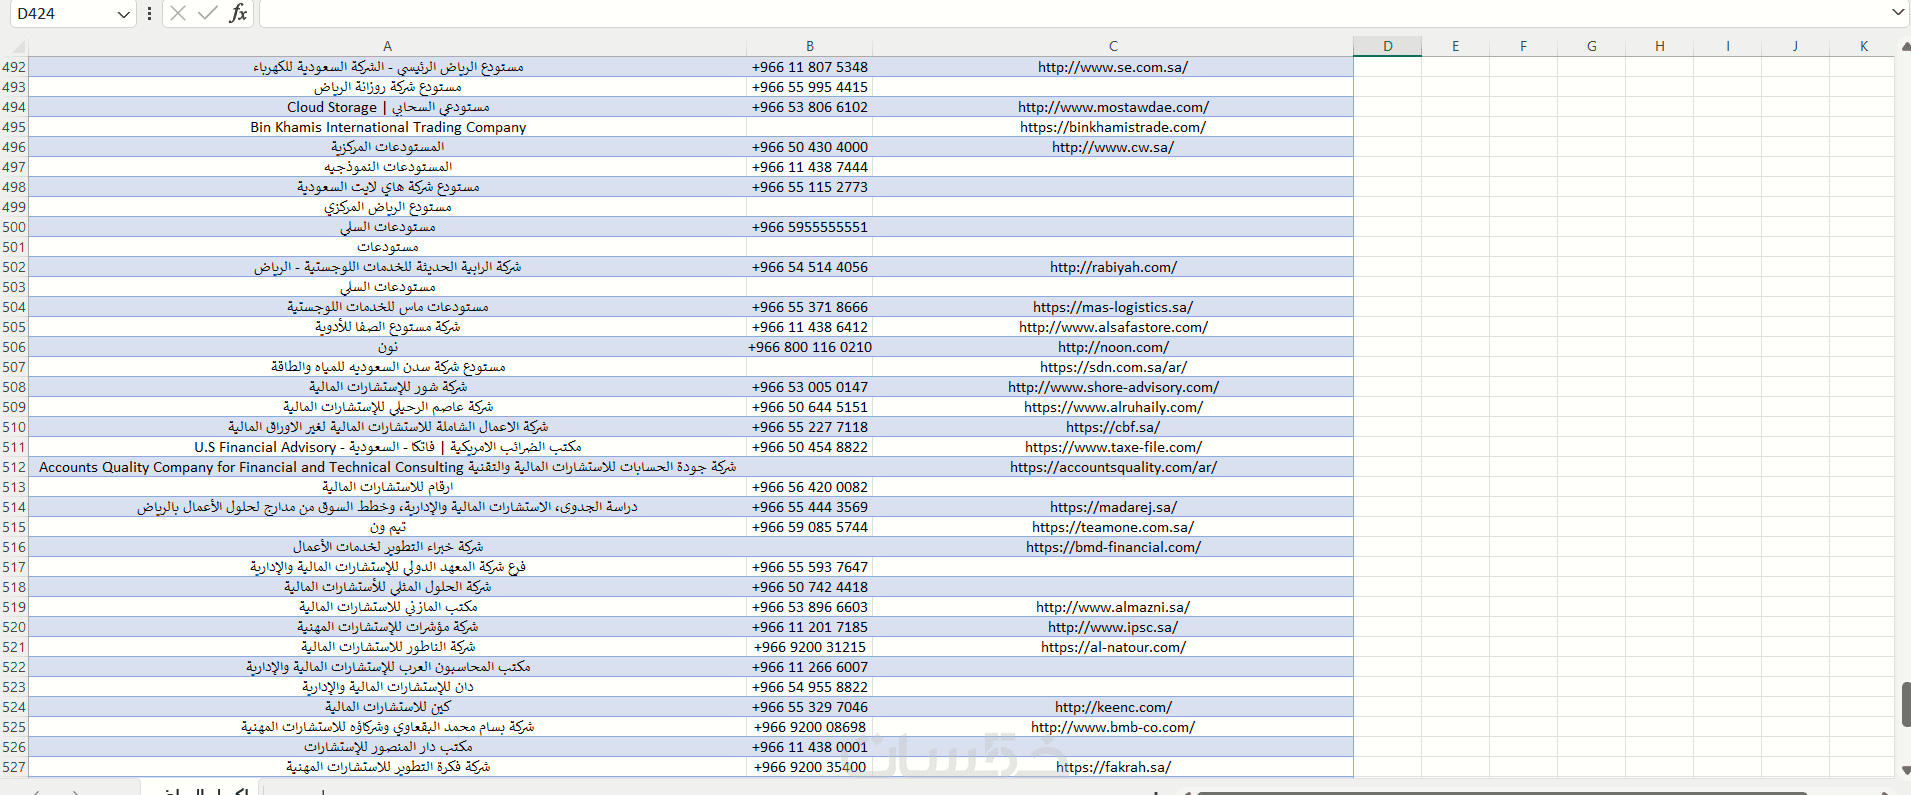
Task: Open link https://binkhamistrade.com/
Action: tap(1113, 127)
